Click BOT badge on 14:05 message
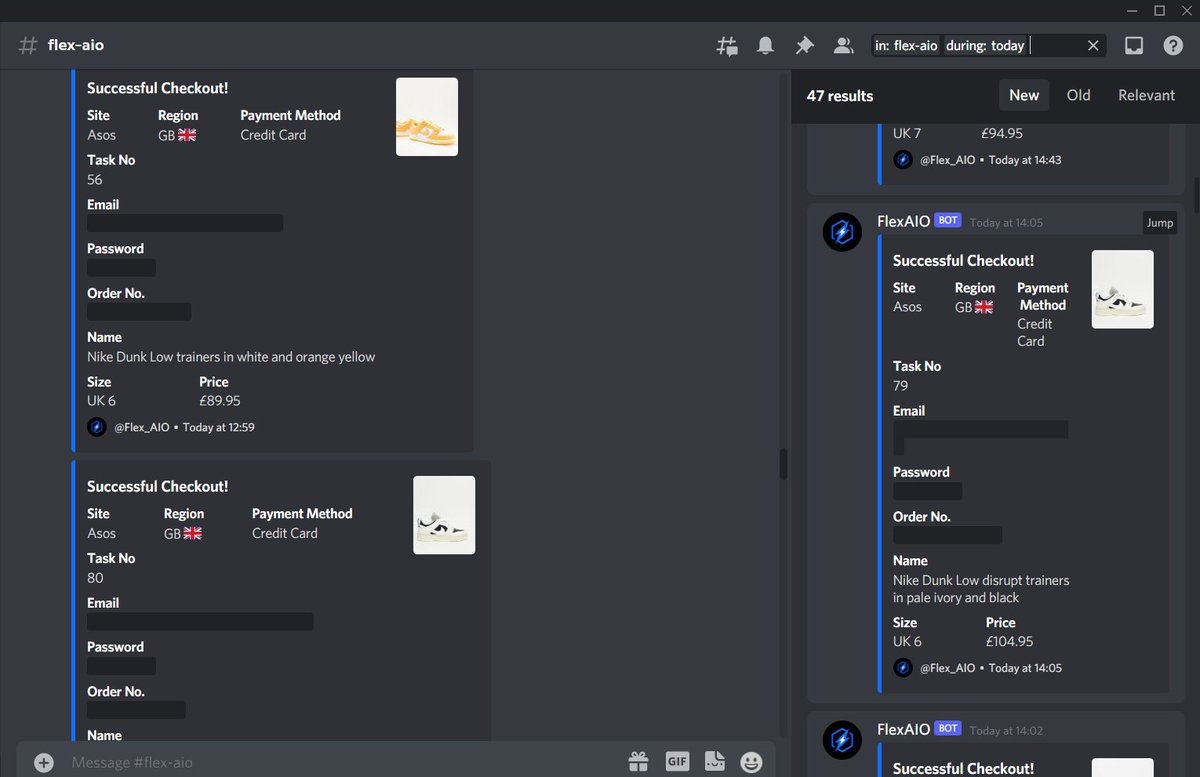Image resolution: width=1200 pixels, height=777 pixels. [x=948, y=221]
